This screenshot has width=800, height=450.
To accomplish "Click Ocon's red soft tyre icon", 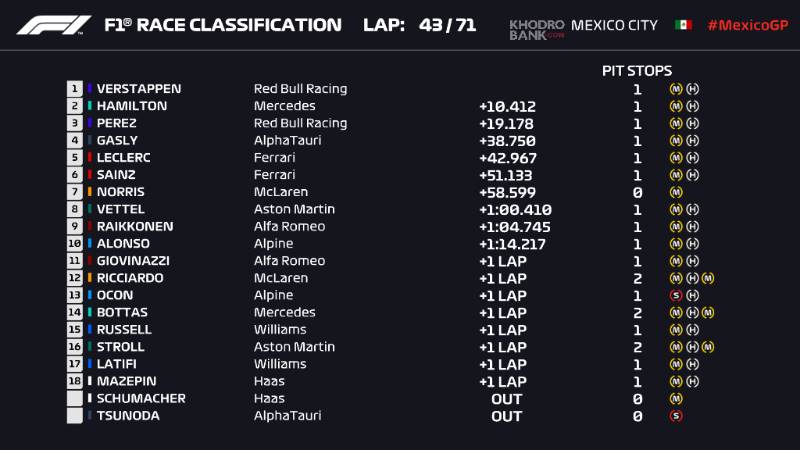I will (676, 295).
